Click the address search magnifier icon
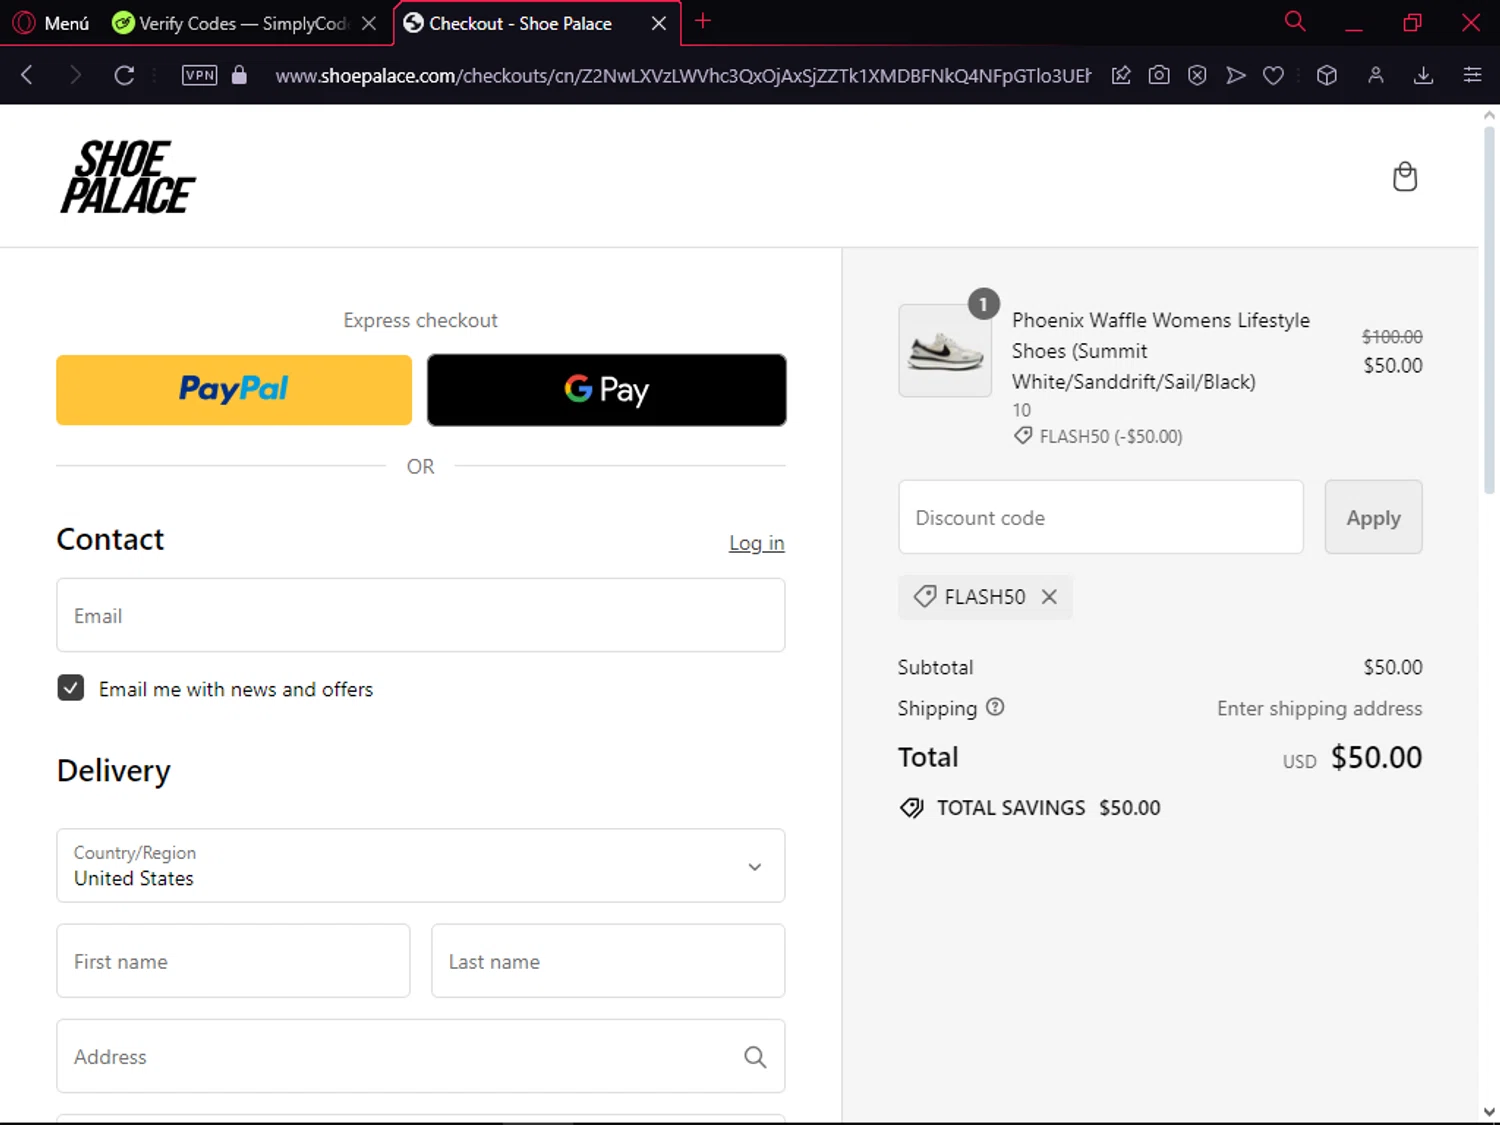 [755, 1057]
